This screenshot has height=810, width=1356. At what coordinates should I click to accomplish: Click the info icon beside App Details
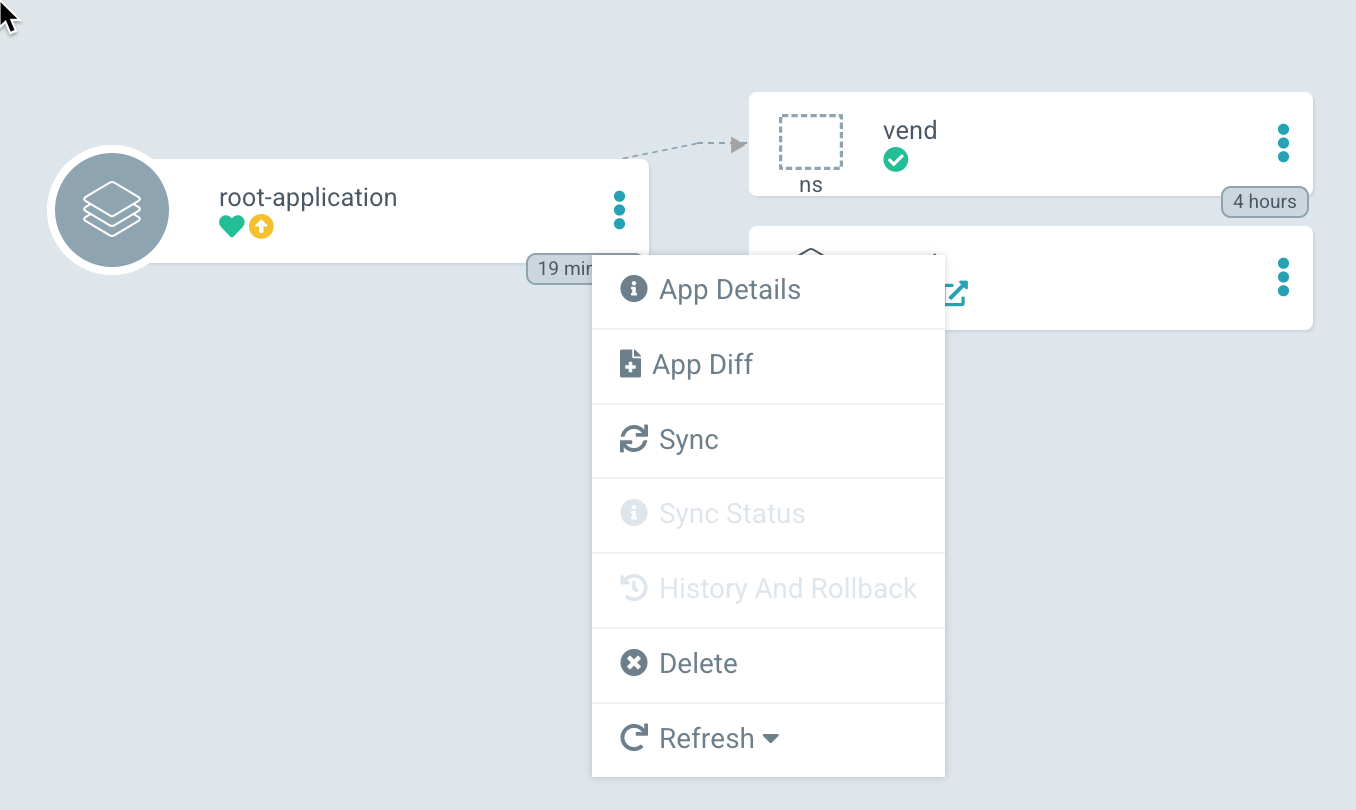[632, 289]
